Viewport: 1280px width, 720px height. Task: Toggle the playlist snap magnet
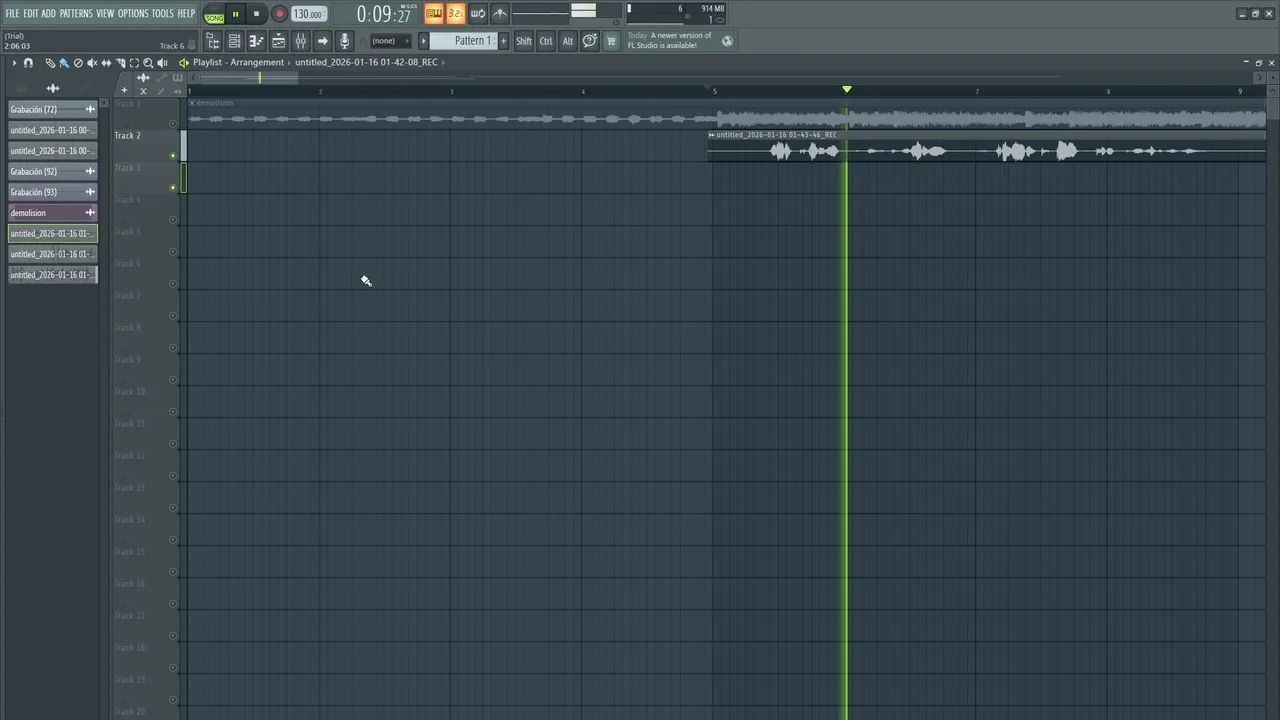pos(28,63)
